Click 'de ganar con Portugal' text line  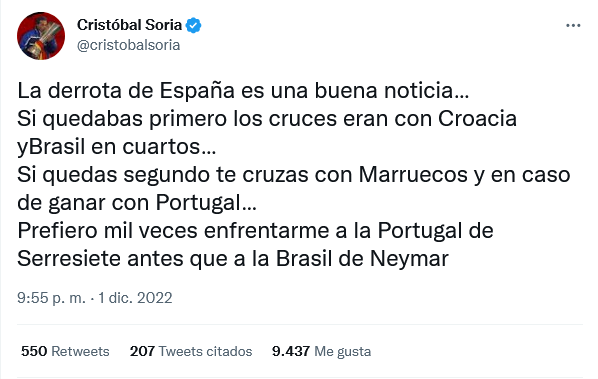tap(137, 203)
